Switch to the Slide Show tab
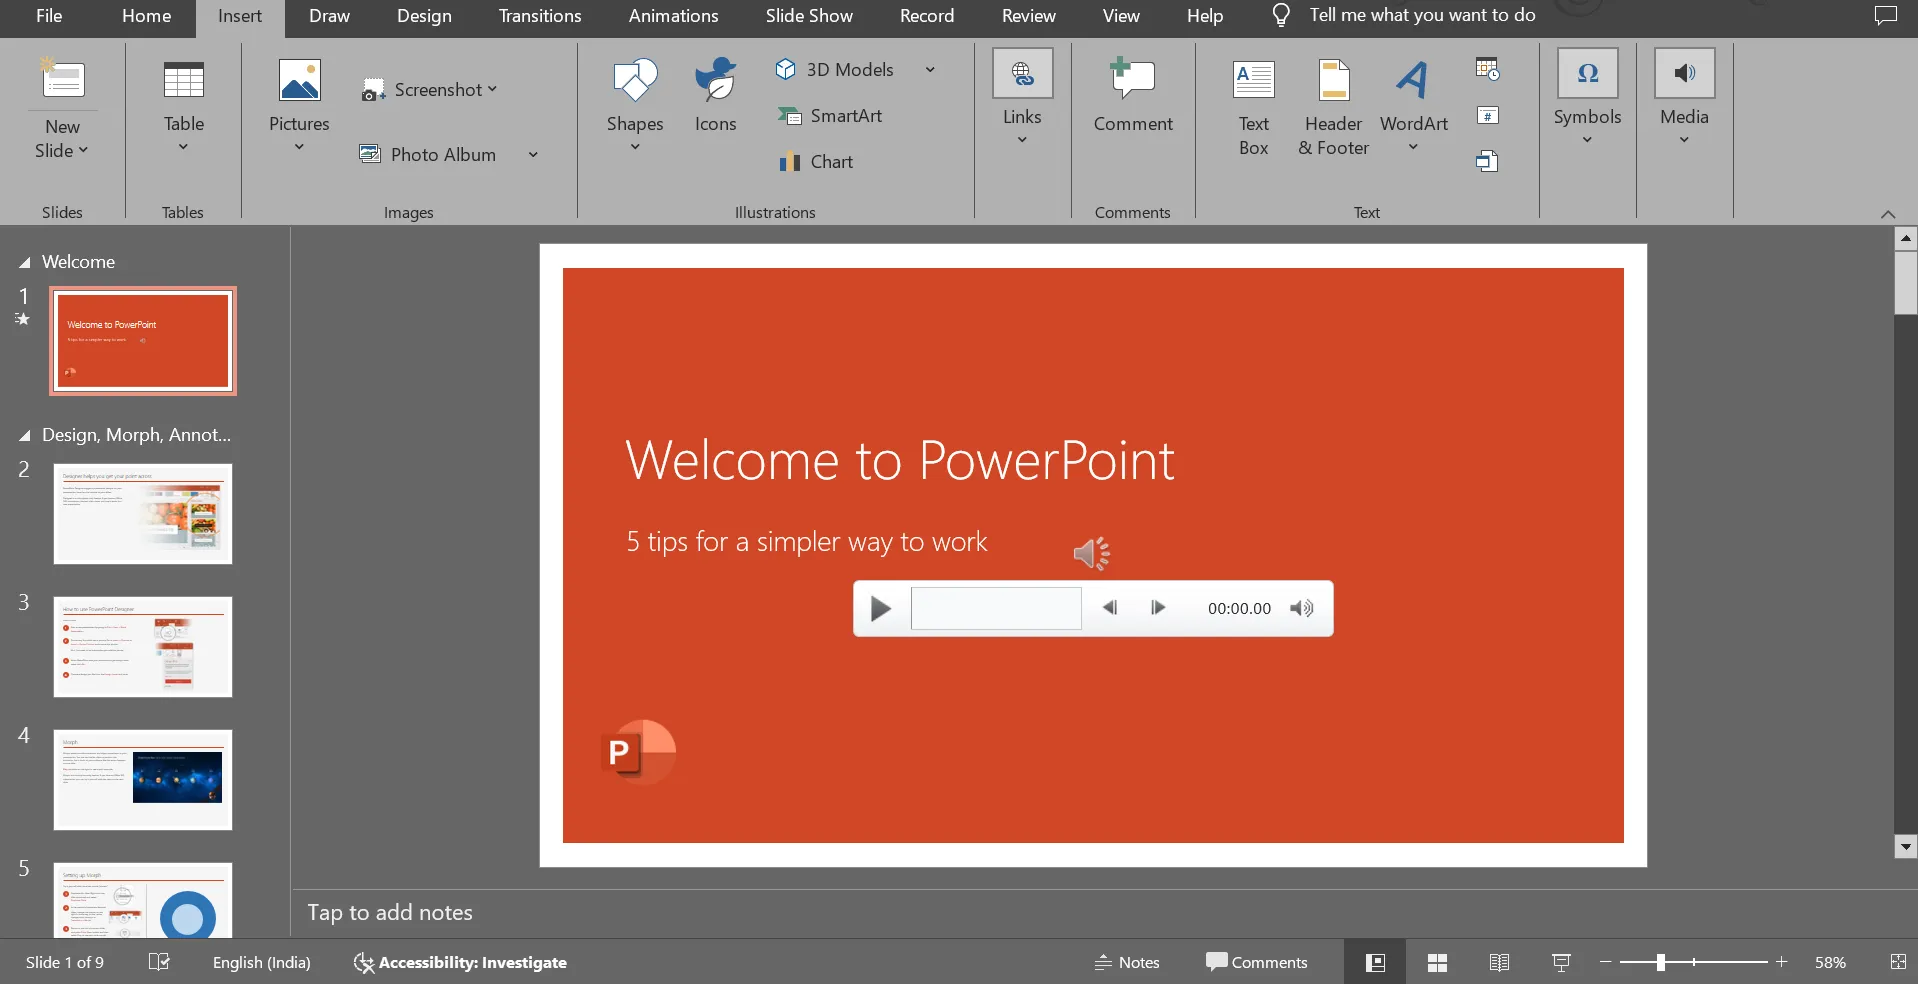The image size is (1918, 984). click(x=809, y=16)
